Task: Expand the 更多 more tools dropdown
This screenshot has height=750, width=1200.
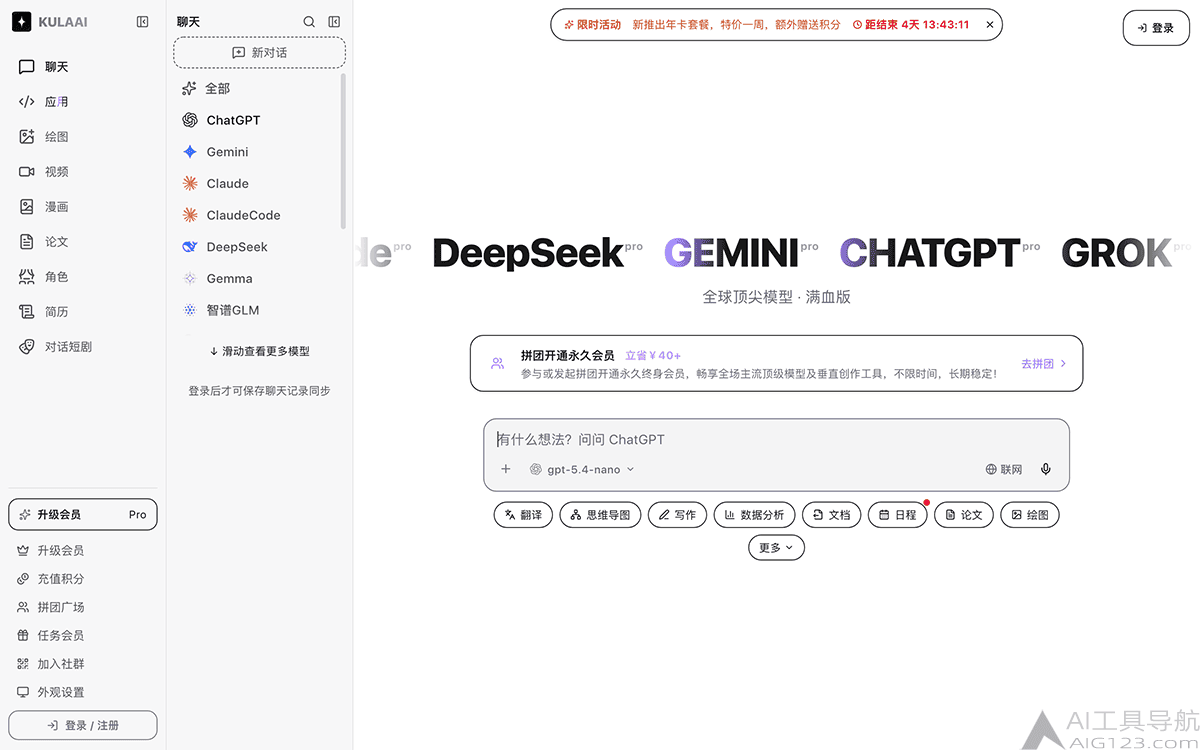Action: click(776, 547)
